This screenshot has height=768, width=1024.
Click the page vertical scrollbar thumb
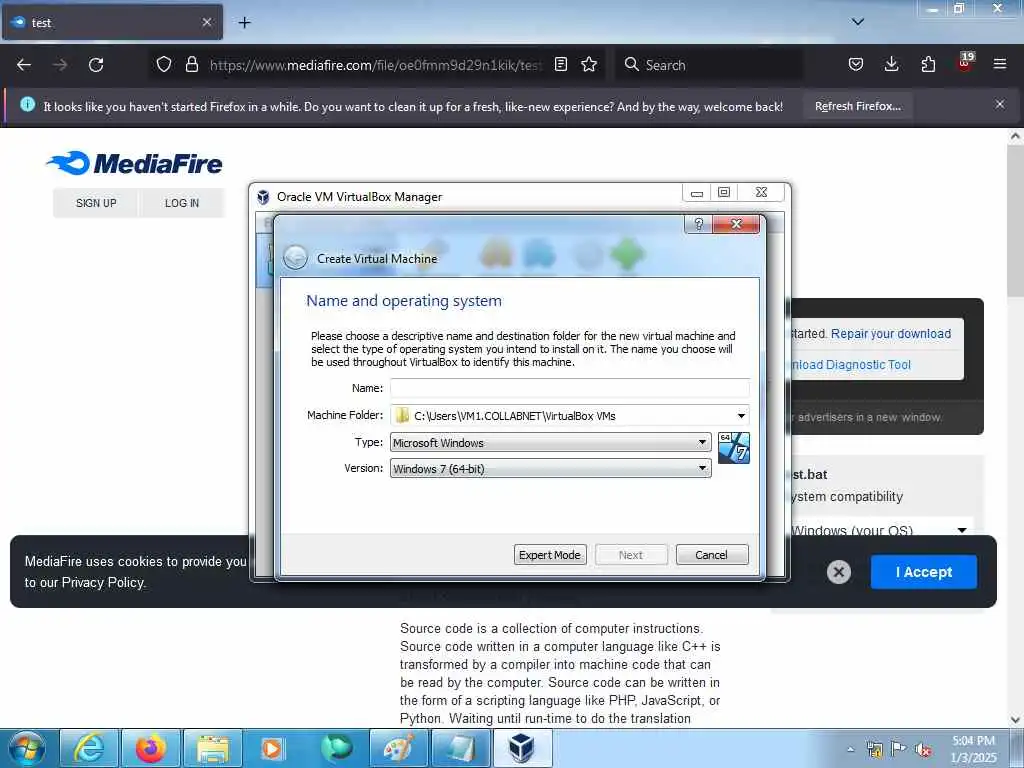[x=1015, y=222]
